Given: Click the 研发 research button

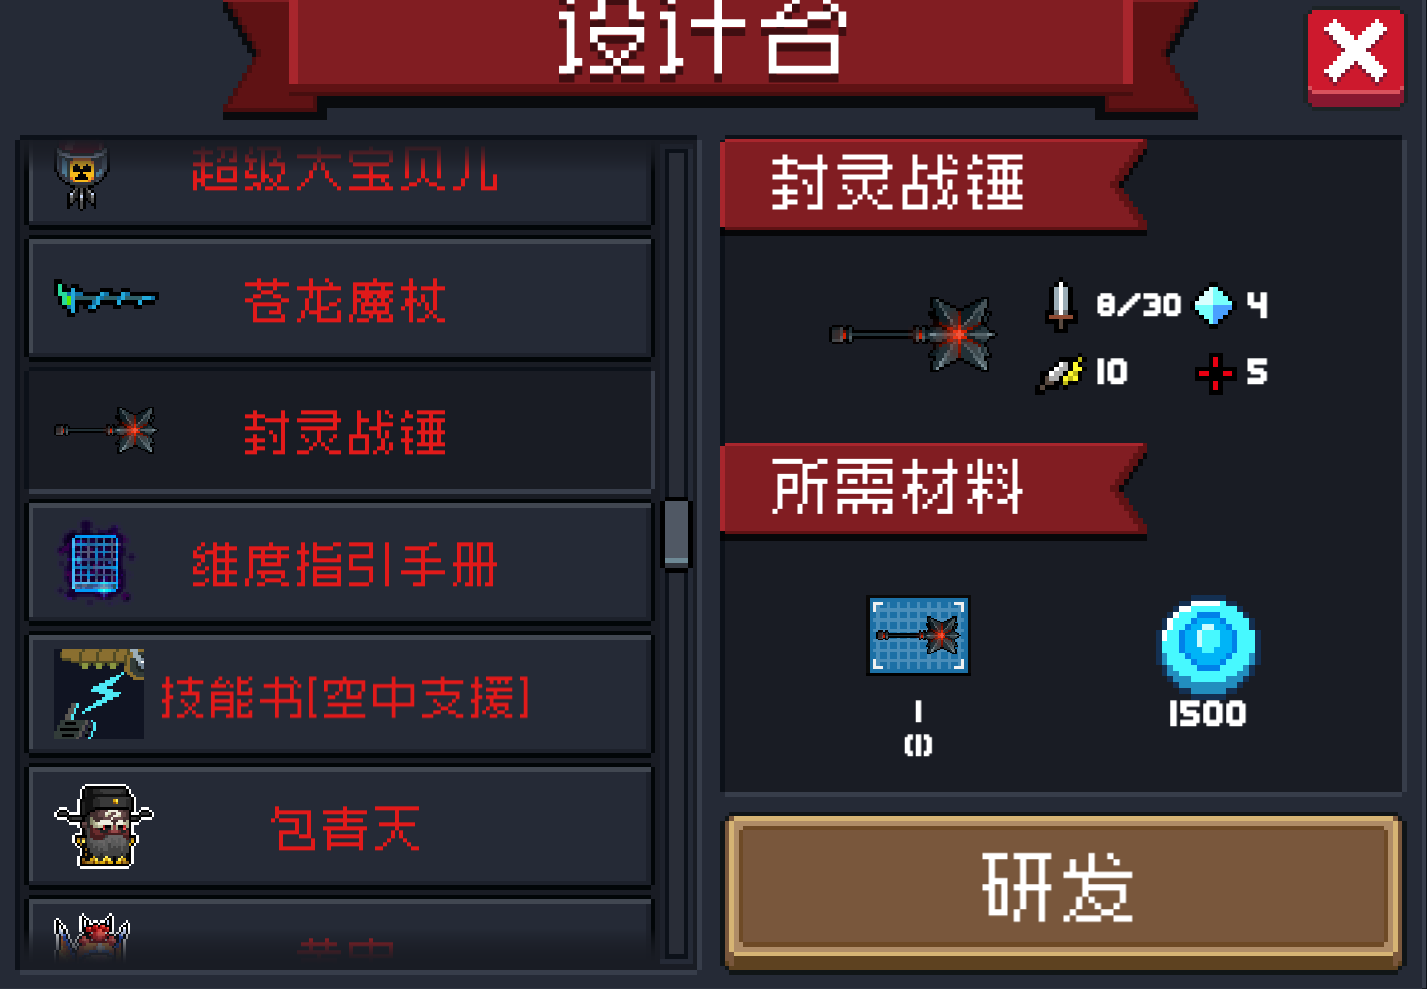Looking at the screenshot, I should pos(1061,888).
